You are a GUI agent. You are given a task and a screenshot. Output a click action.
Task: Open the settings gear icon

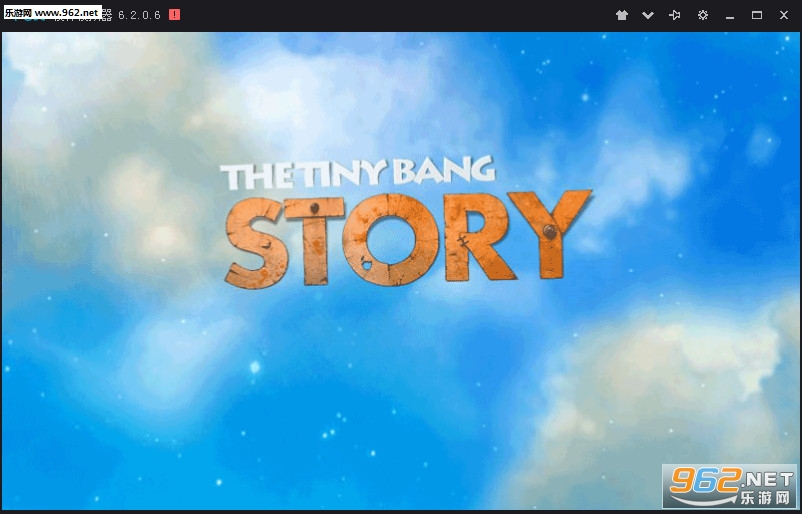[703, 15]
